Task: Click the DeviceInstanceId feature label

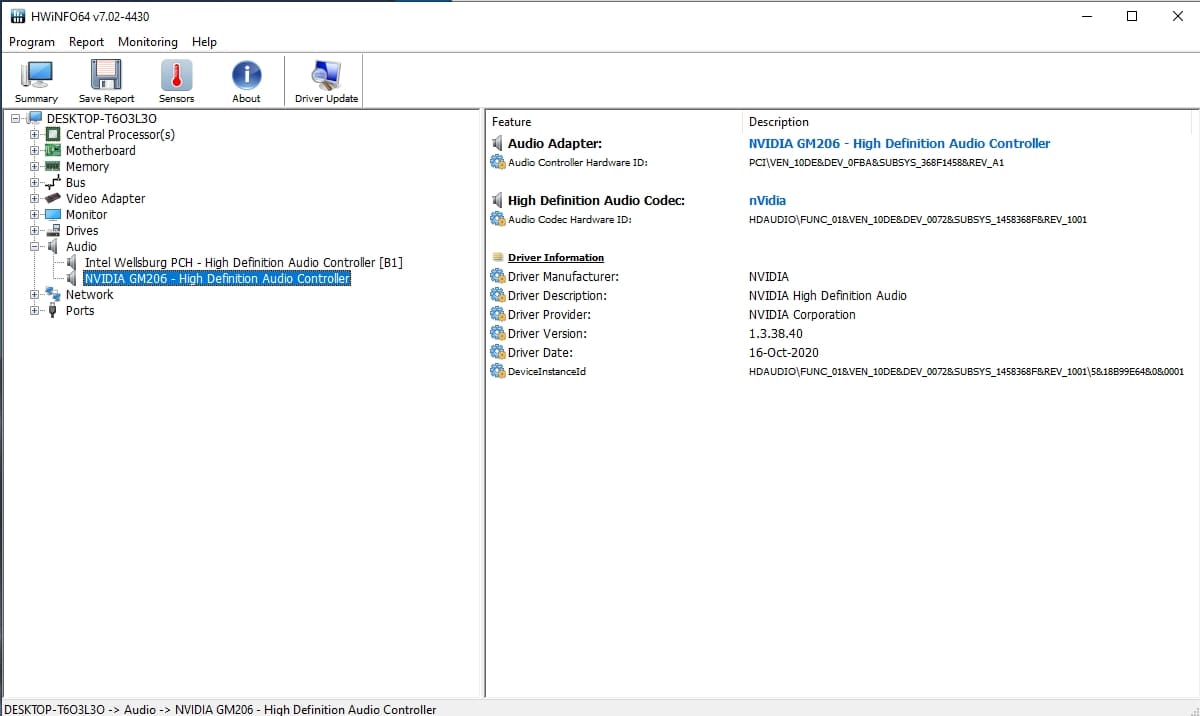Action: 547,371
